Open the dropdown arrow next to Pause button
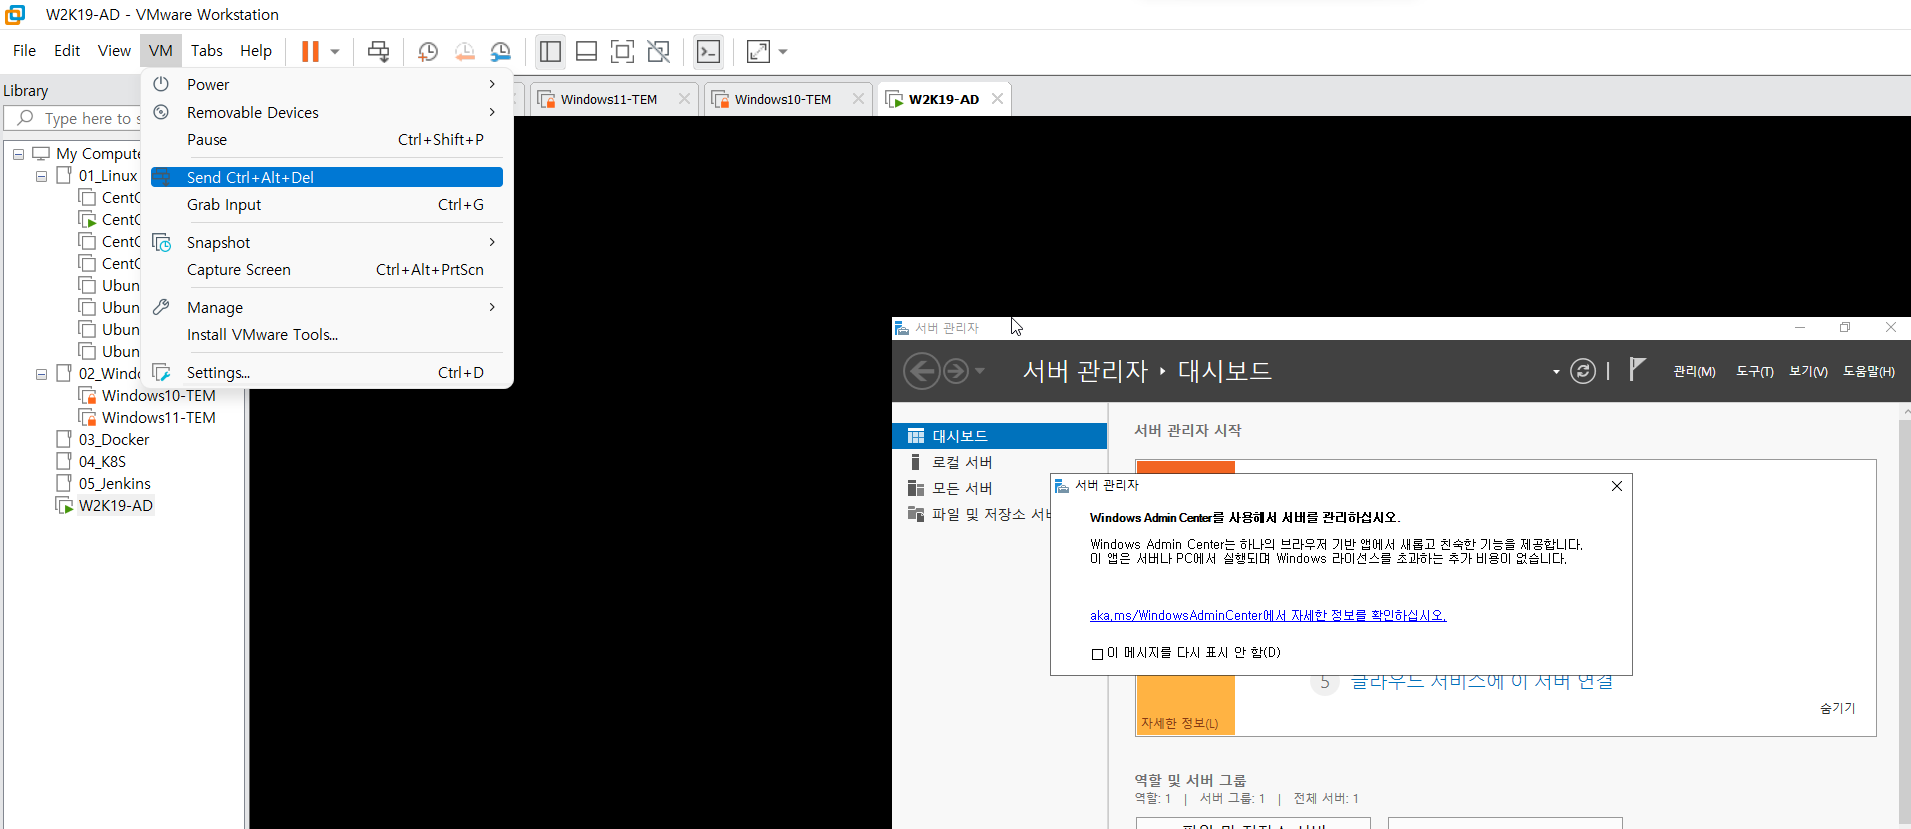Image resolution: width=1911 pixels, height=829 pixels. [335, 52]
